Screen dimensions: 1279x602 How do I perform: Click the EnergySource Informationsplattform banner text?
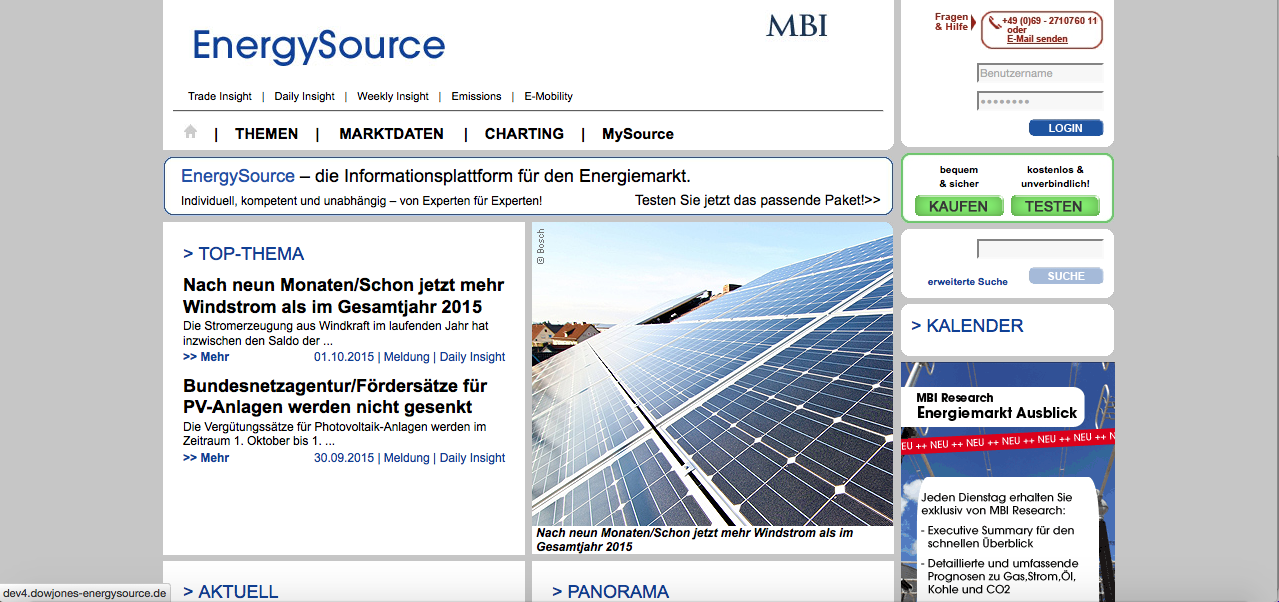[436, 176]
